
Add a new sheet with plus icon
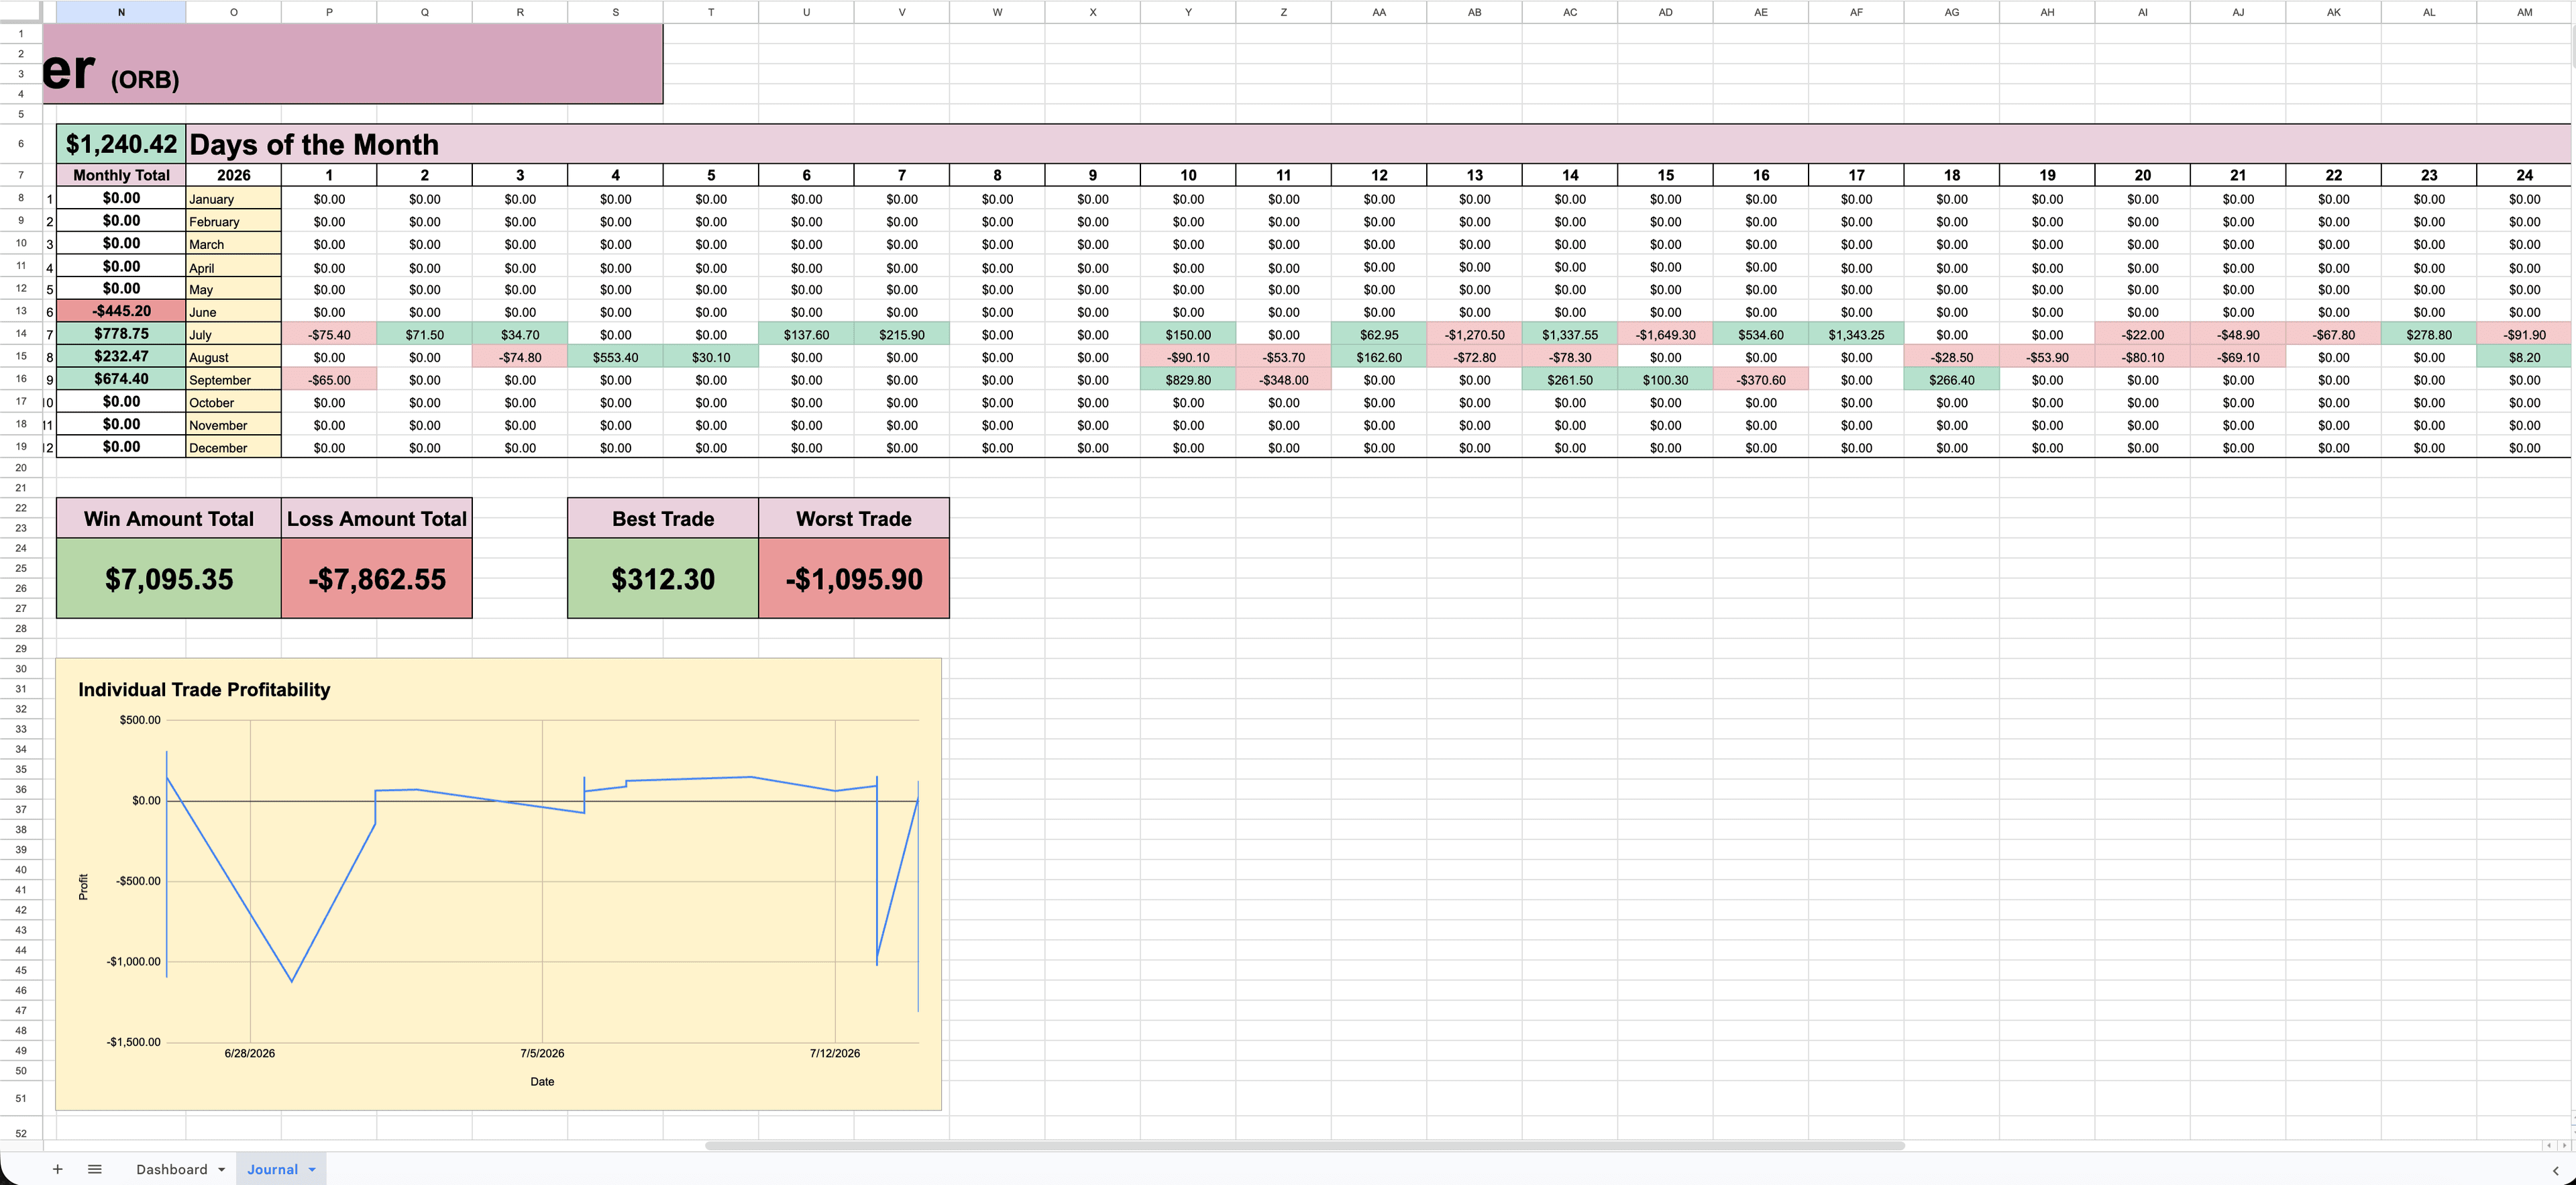58,1169
